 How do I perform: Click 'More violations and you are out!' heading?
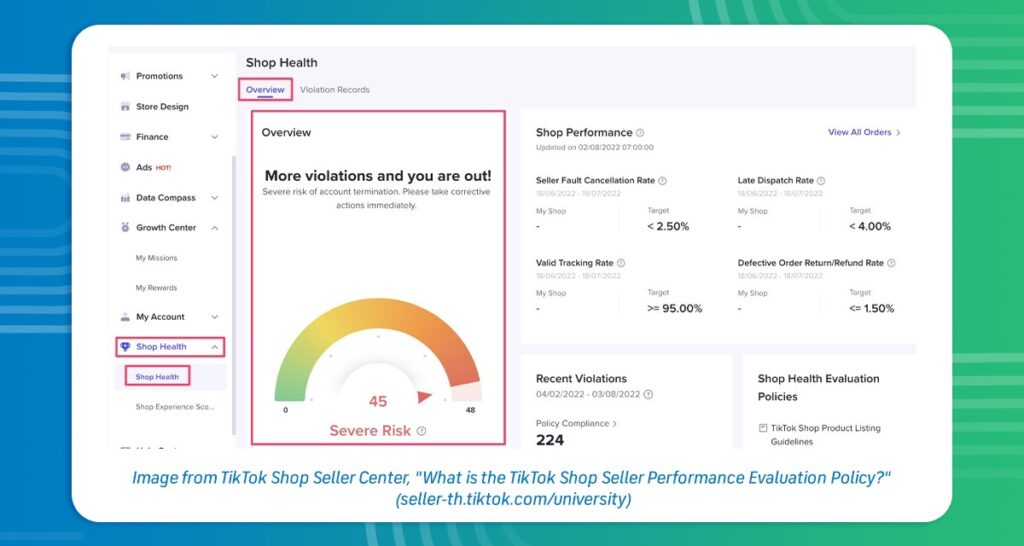click(378, 176)
